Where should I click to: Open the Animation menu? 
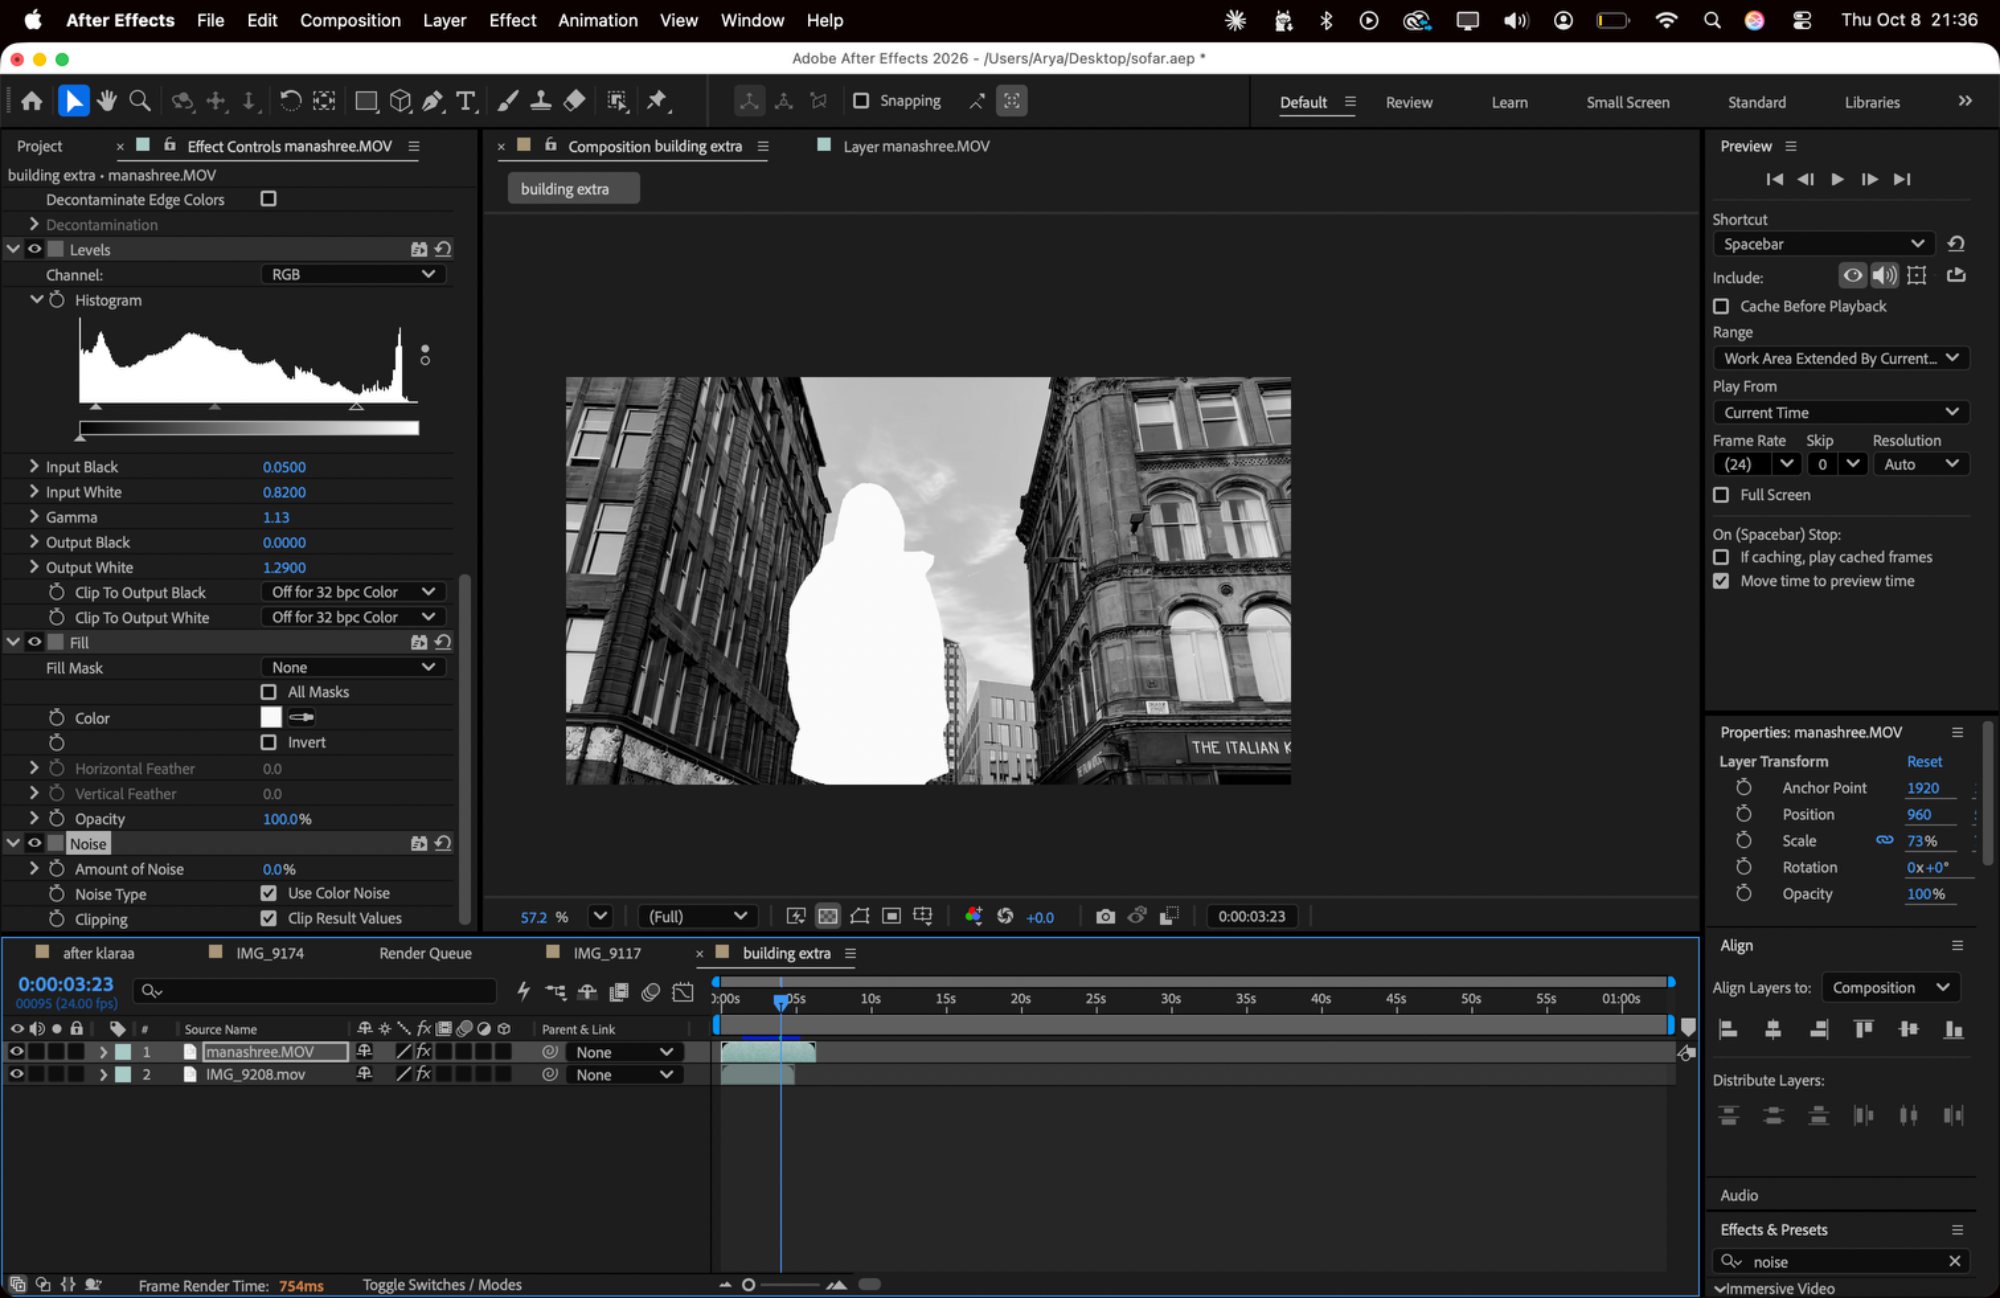(597, 20)
